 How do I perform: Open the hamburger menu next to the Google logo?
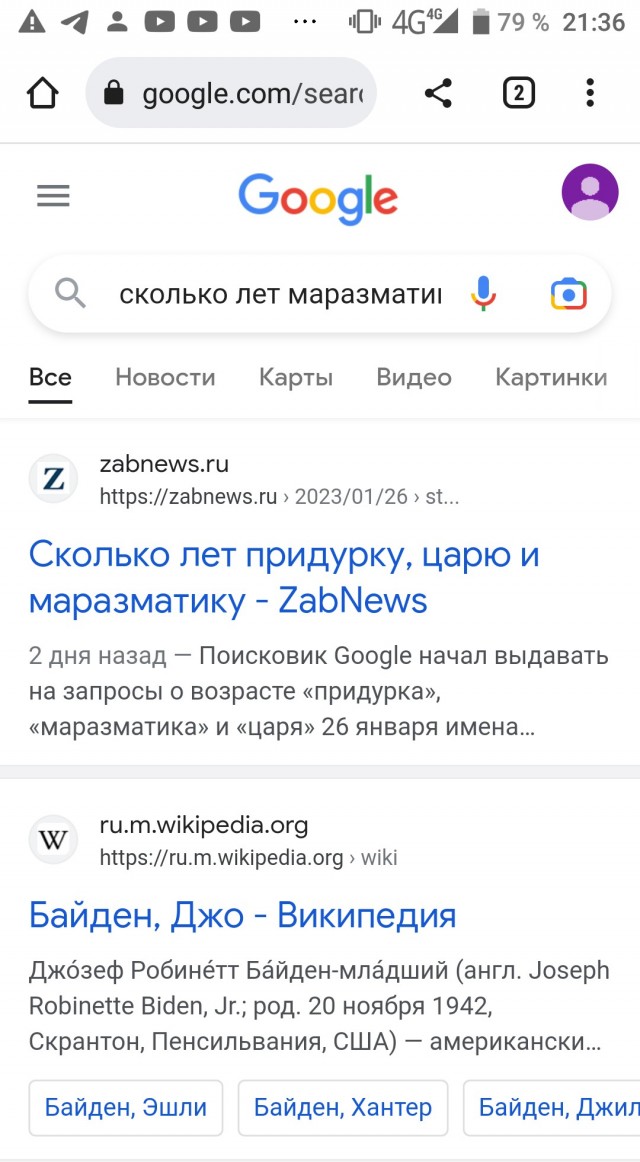coord(53,195)
